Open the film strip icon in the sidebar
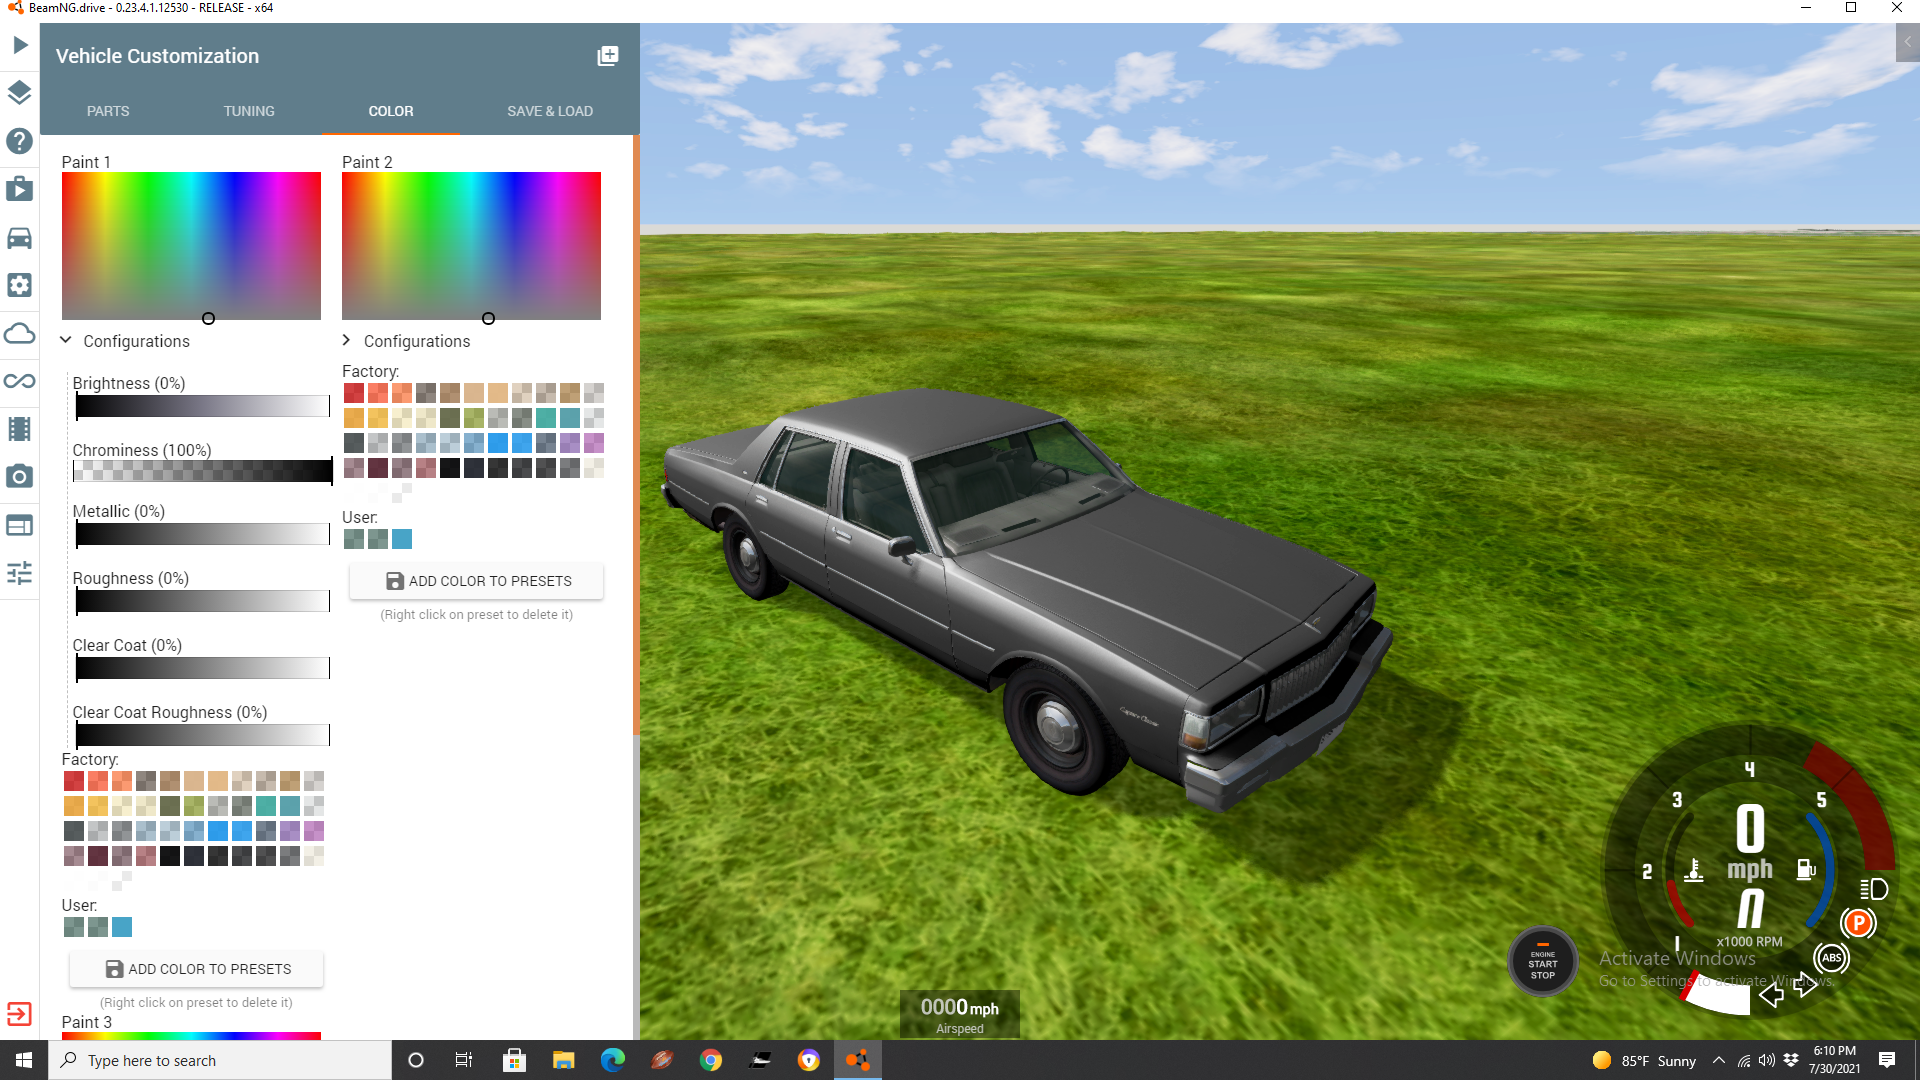This screenshot has height=1080, width=1920. click(20, 429)
